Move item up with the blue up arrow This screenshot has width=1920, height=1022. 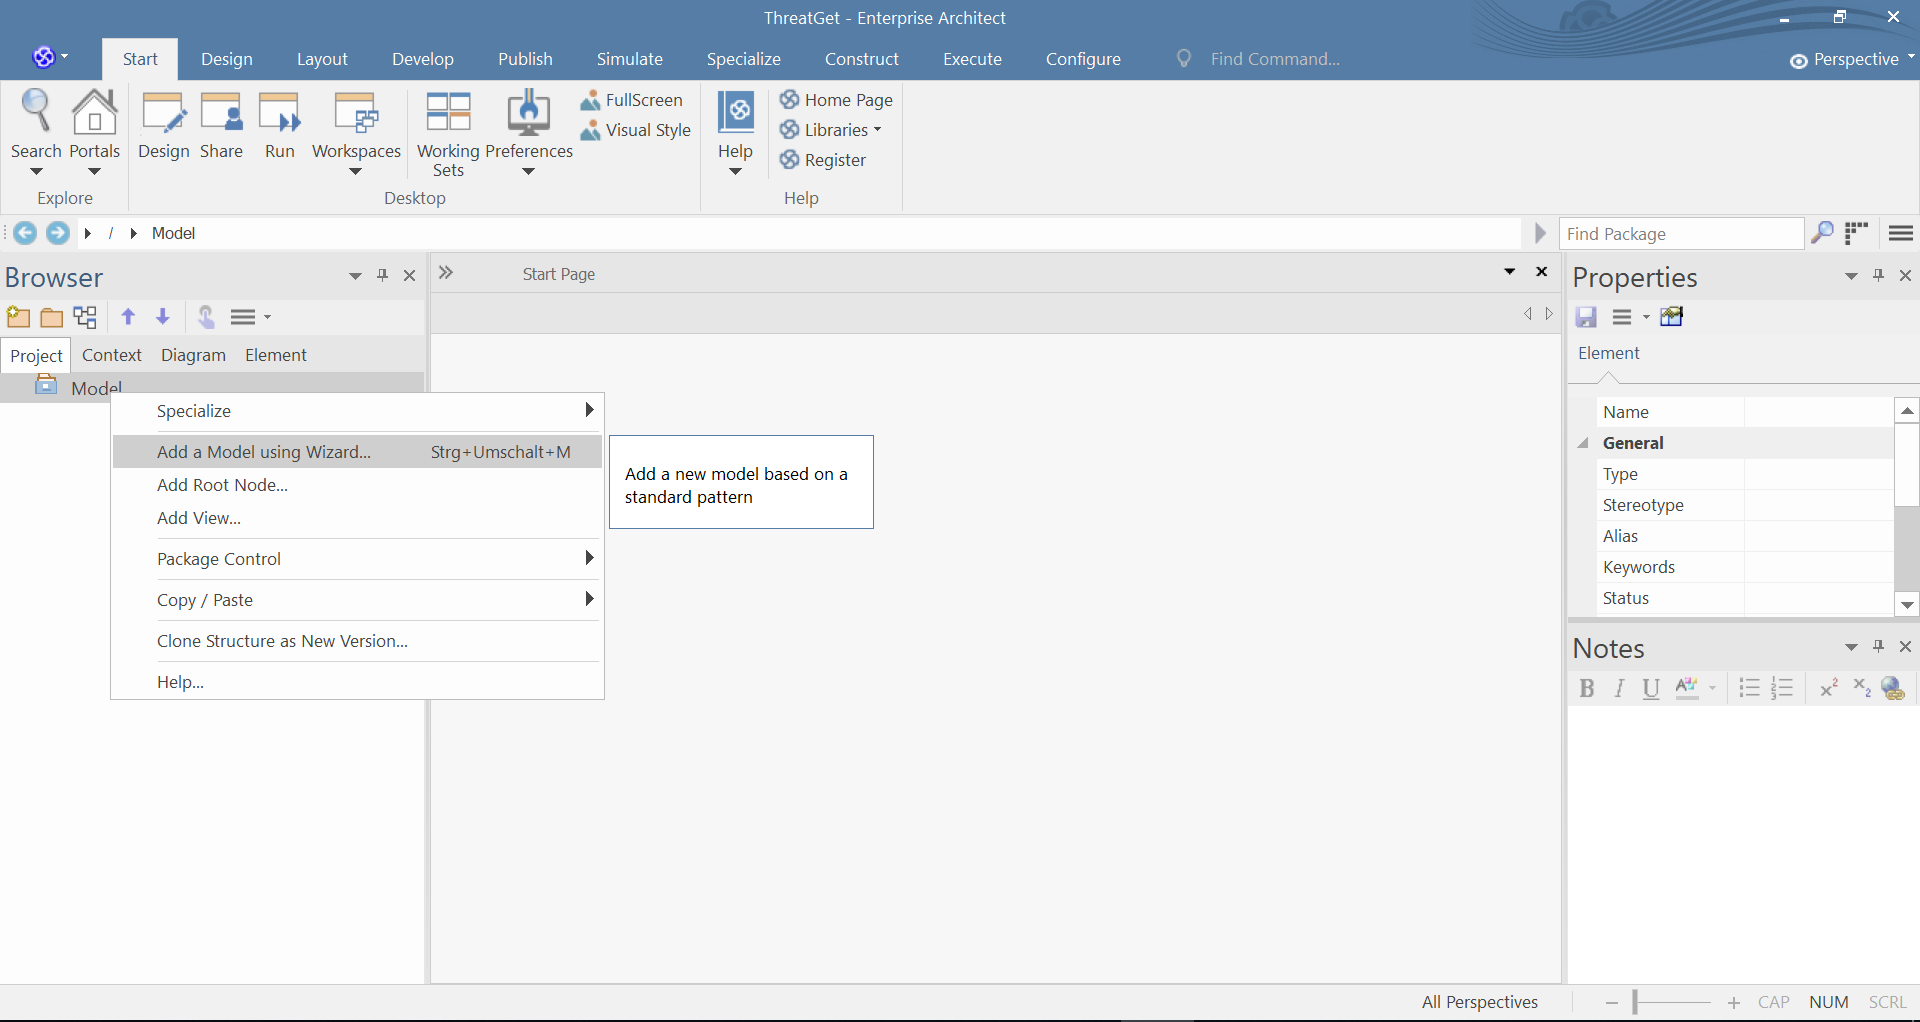[128, 317]
